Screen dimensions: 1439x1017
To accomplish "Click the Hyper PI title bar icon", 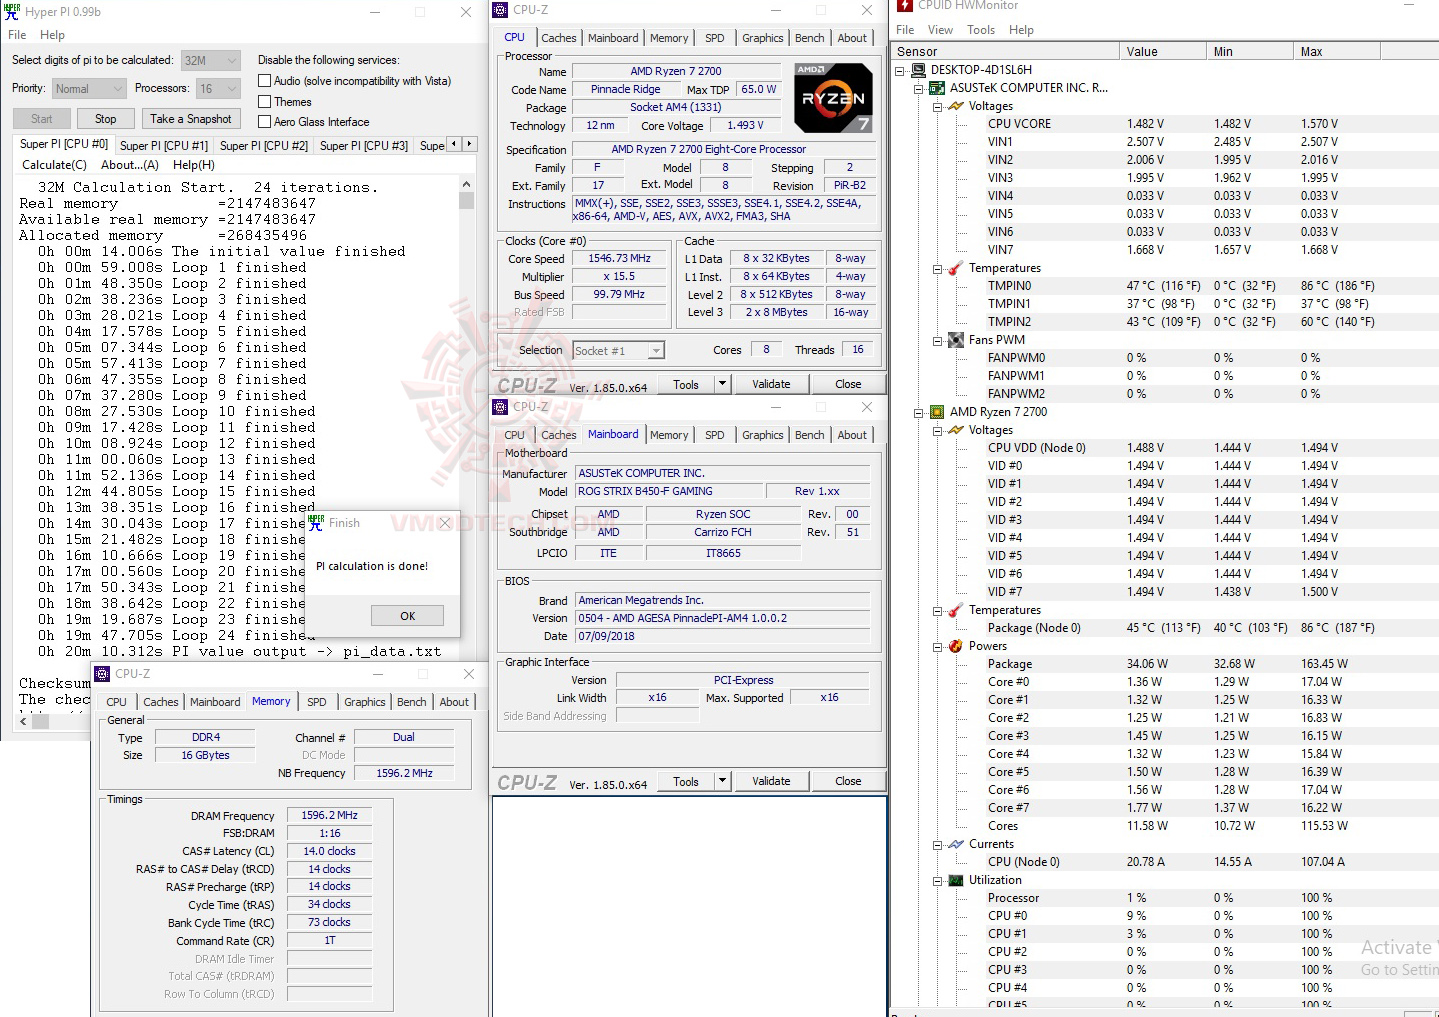I will coord(12,11).
